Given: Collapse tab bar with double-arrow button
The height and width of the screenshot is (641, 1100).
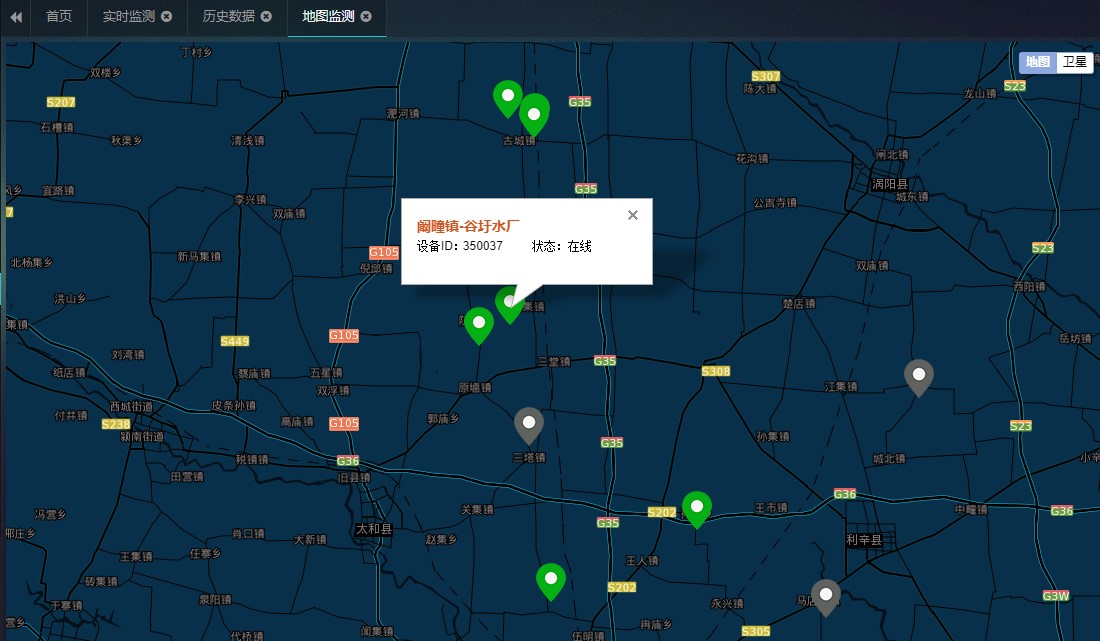Looking at the screenshot, I should tap(16, 17).
